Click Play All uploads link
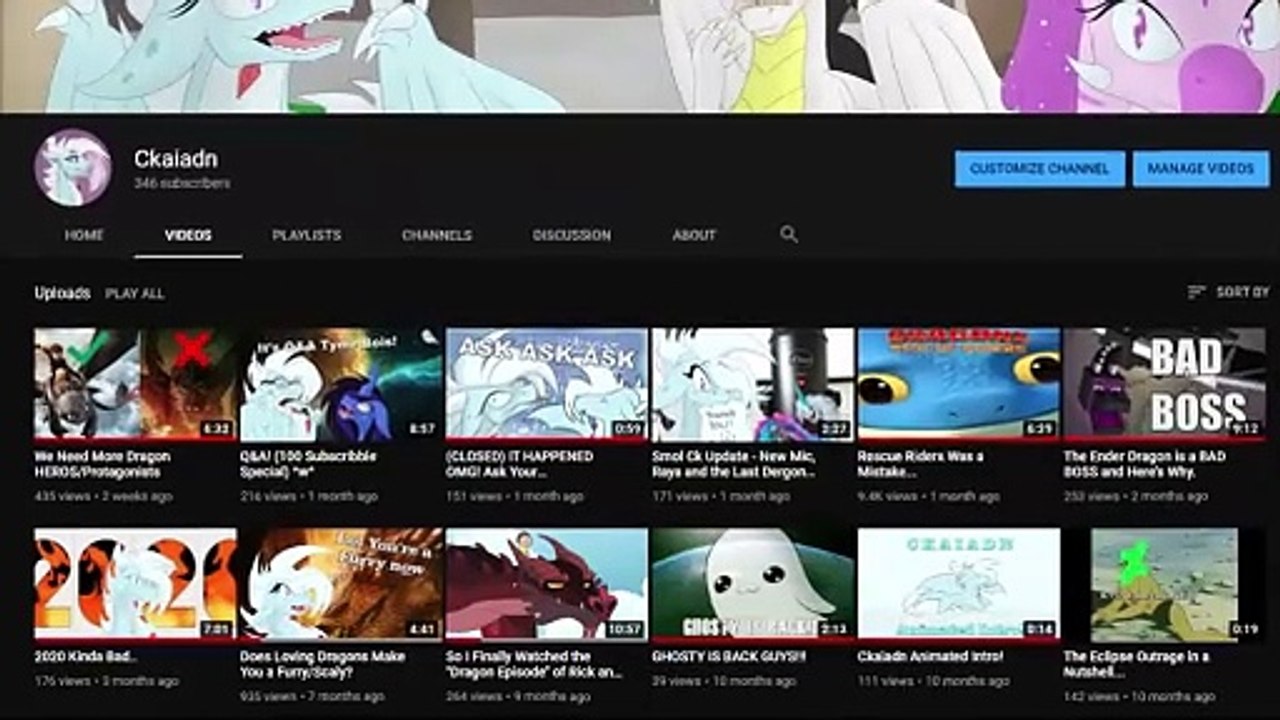The width and height of the screenshot is (1280, 720). (x=135, y=293)
